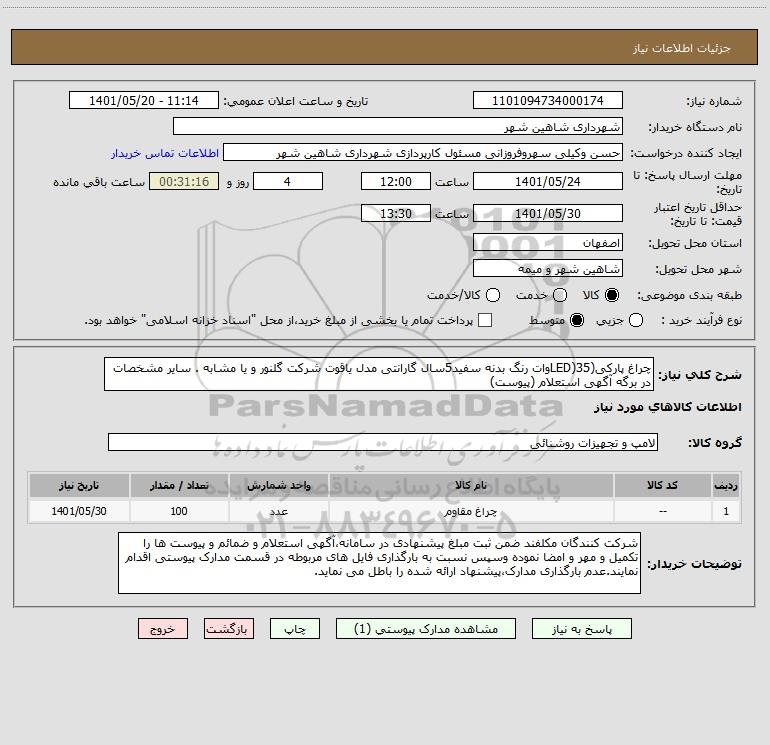This screenshot has width=770, height=745.
Task: Open اطلاعات تماس خریدار link
Action: tap(165, 153)
